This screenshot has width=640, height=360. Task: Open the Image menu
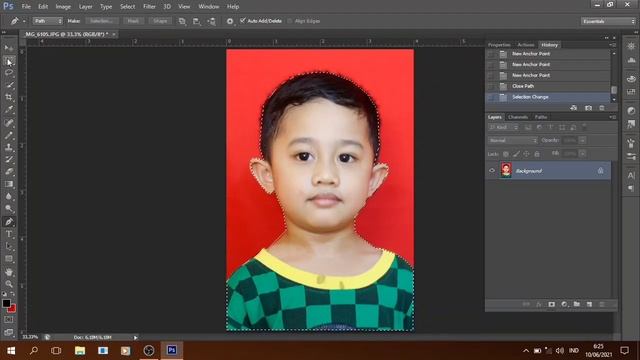[63, 7]
